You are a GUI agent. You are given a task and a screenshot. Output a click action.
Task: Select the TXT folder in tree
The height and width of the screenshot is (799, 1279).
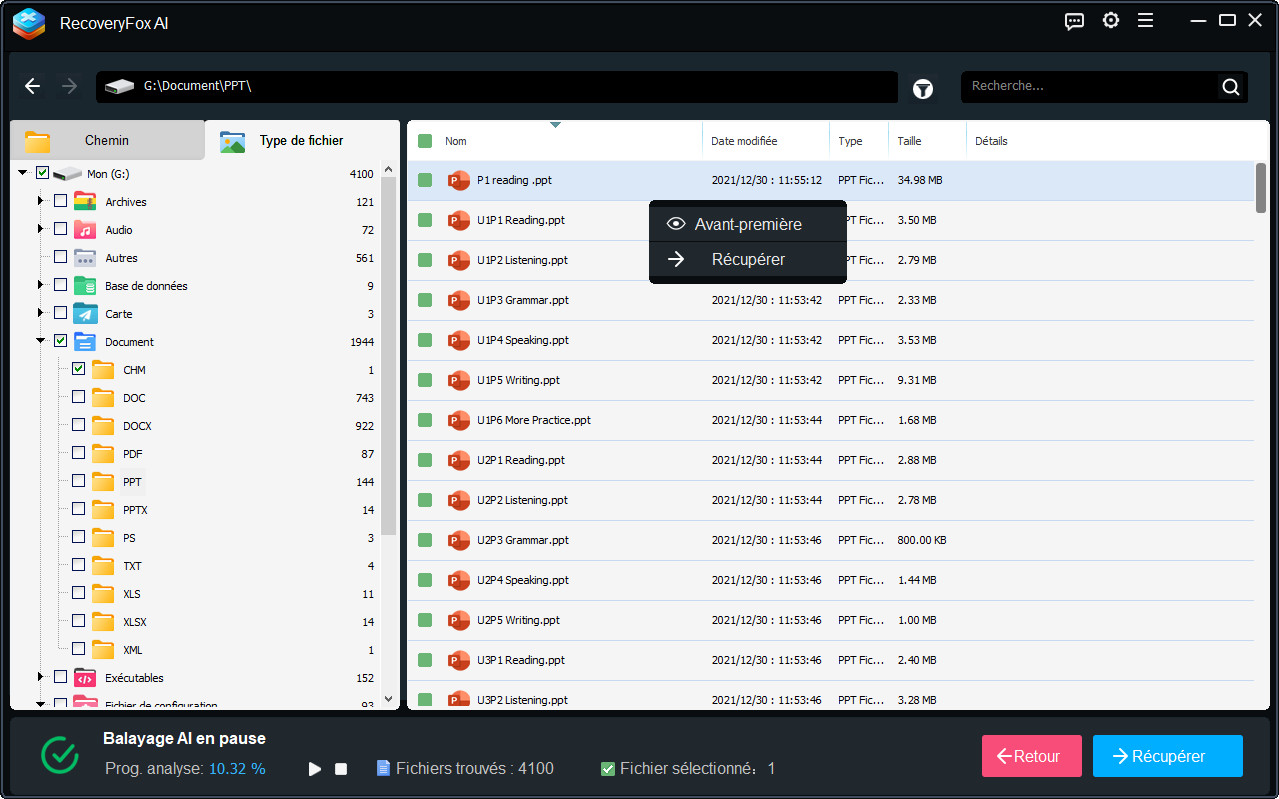coord(132,565)
